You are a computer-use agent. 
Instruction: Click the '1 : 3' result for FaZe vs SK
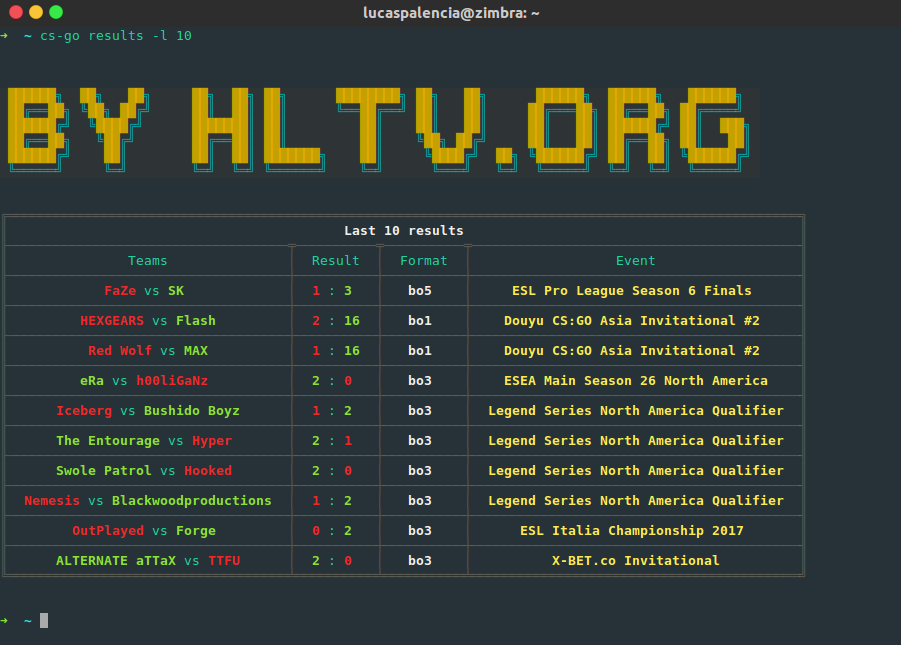(332, 290)
